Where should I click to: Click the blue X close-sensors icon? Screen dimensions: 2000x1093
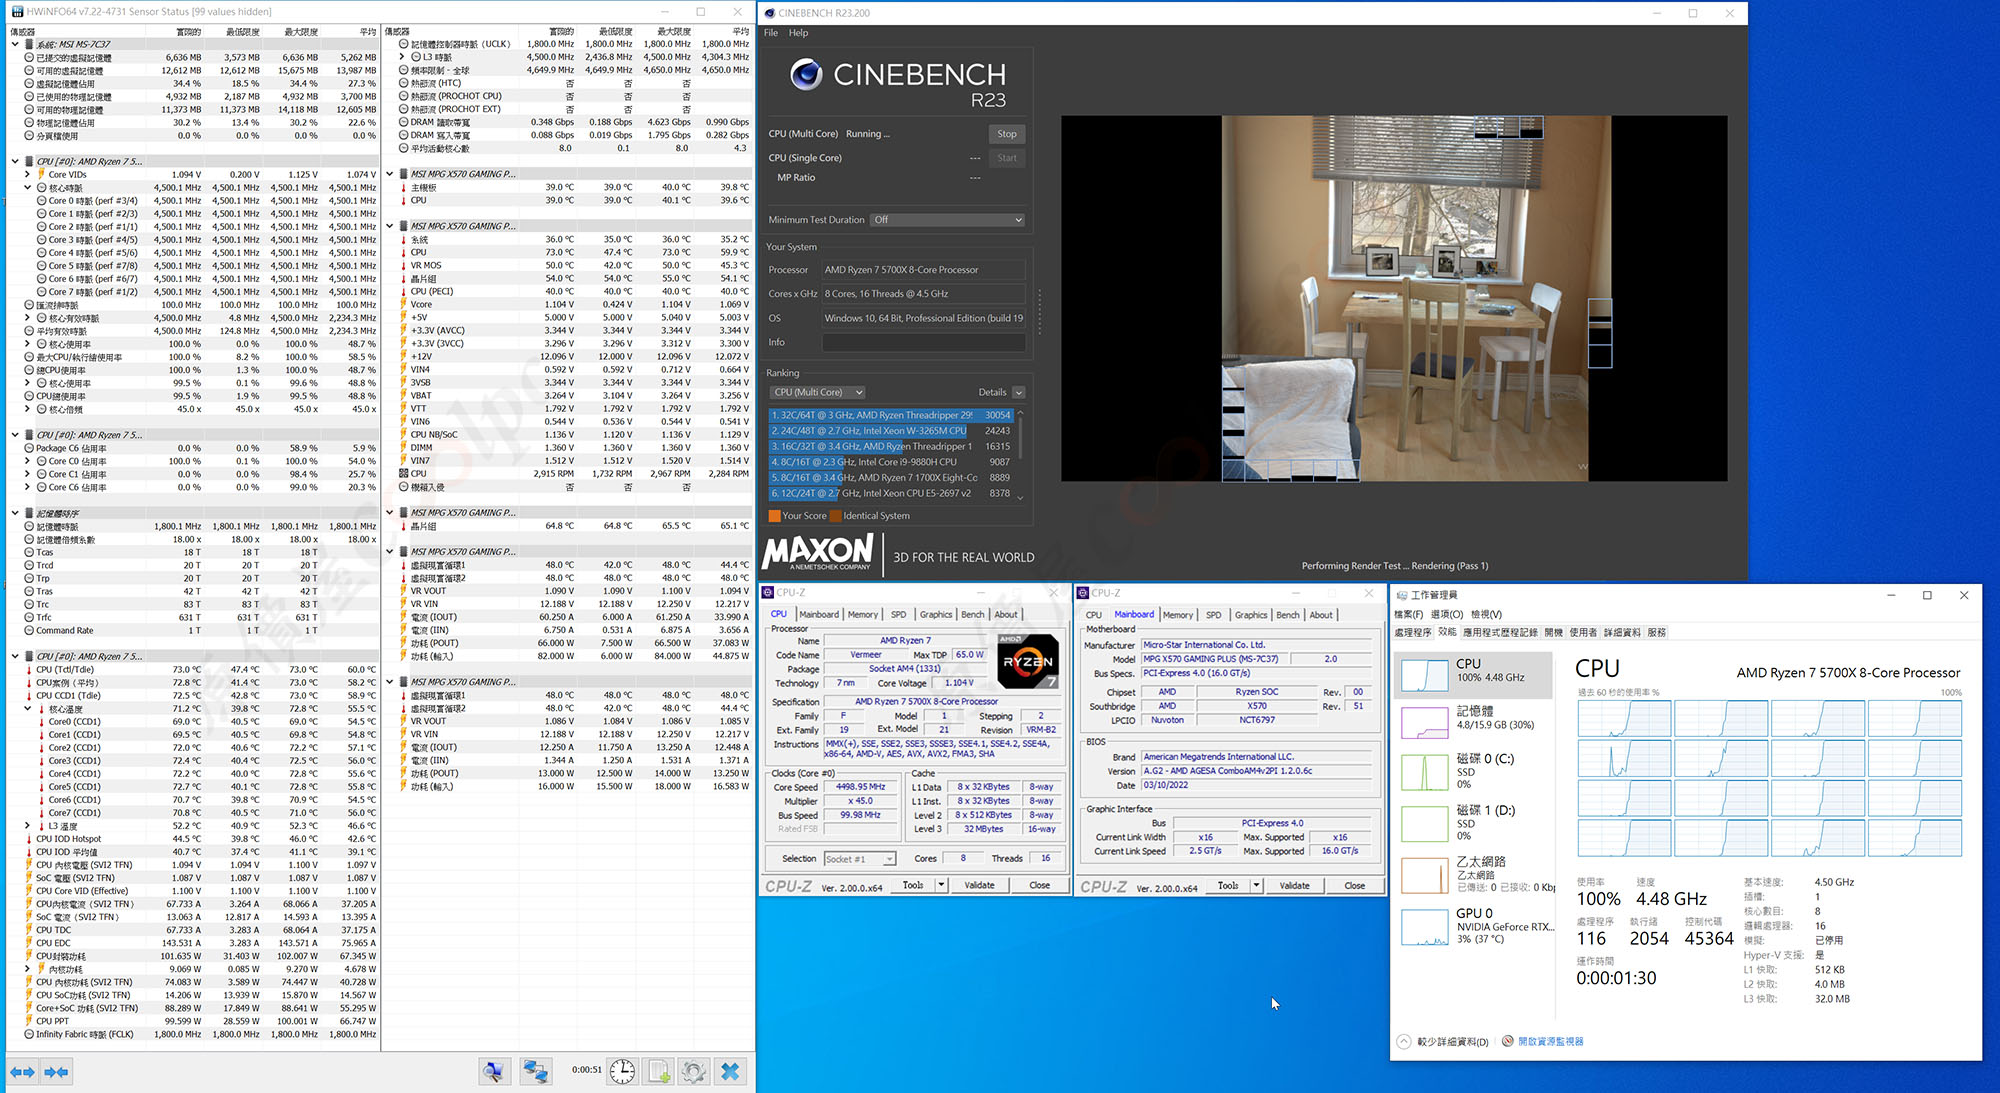click(730, 1072)
